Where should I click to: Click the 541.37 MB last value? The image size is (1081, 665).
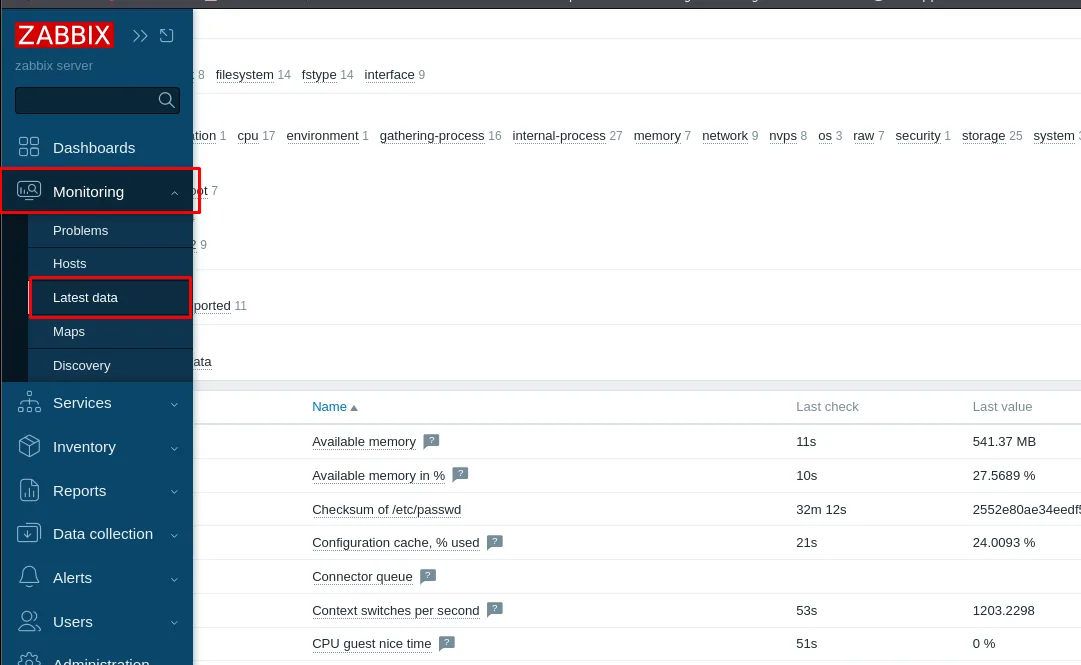(1004, 442)
